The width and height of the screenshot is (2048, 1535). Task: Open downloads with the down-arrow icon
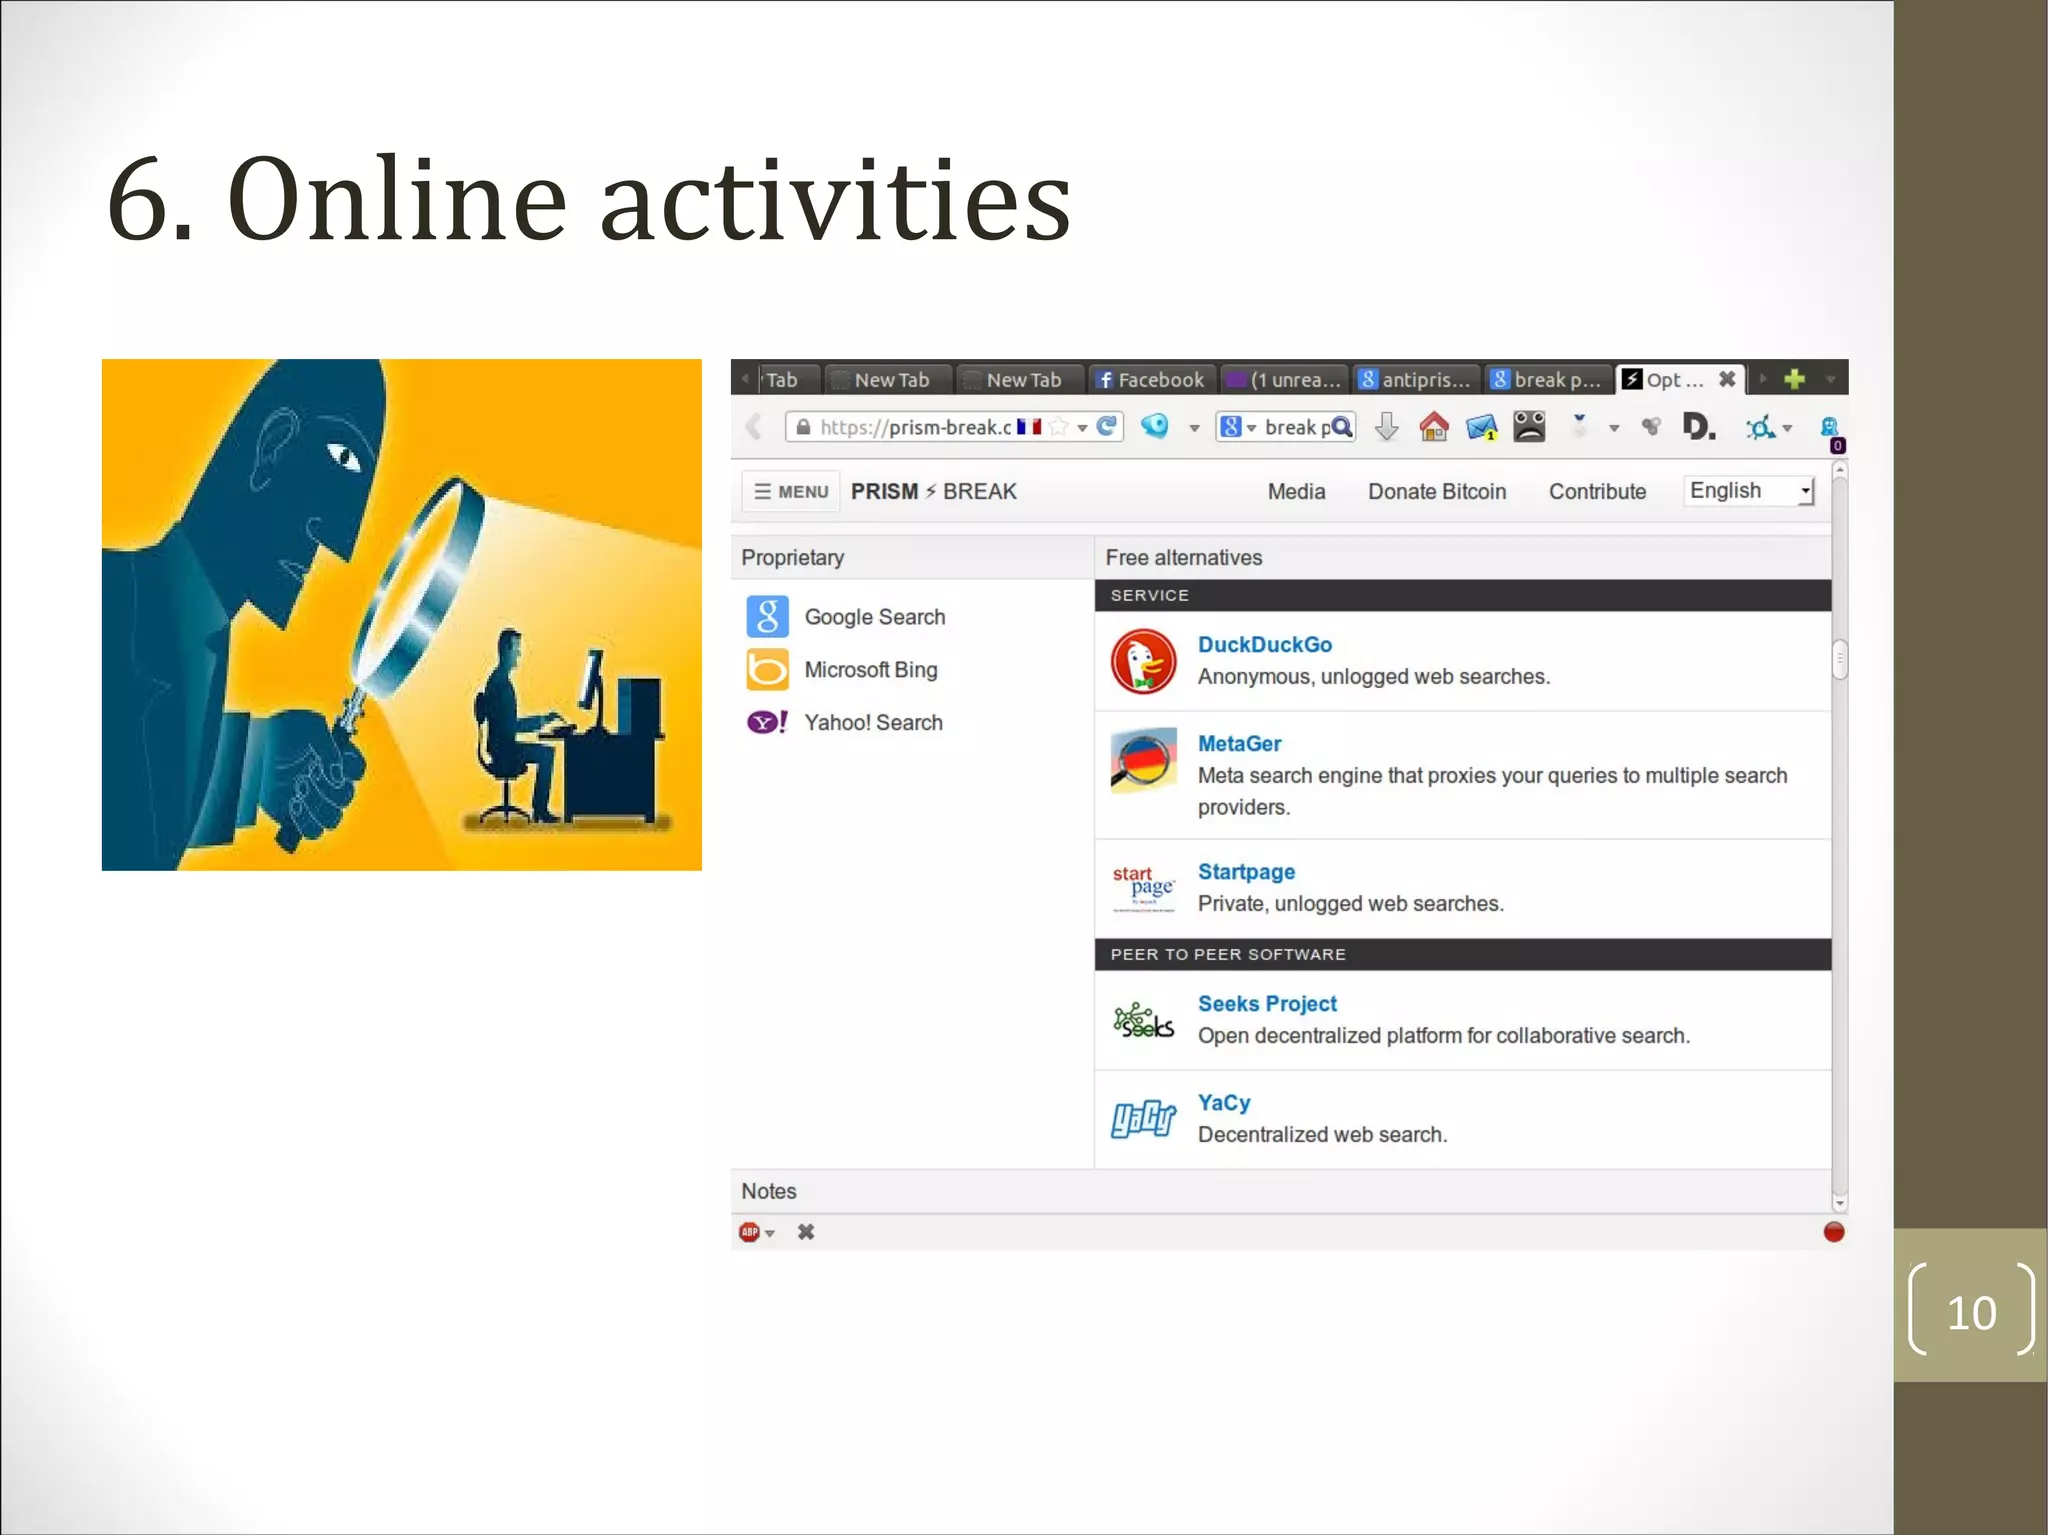[x=1386, y=427]
